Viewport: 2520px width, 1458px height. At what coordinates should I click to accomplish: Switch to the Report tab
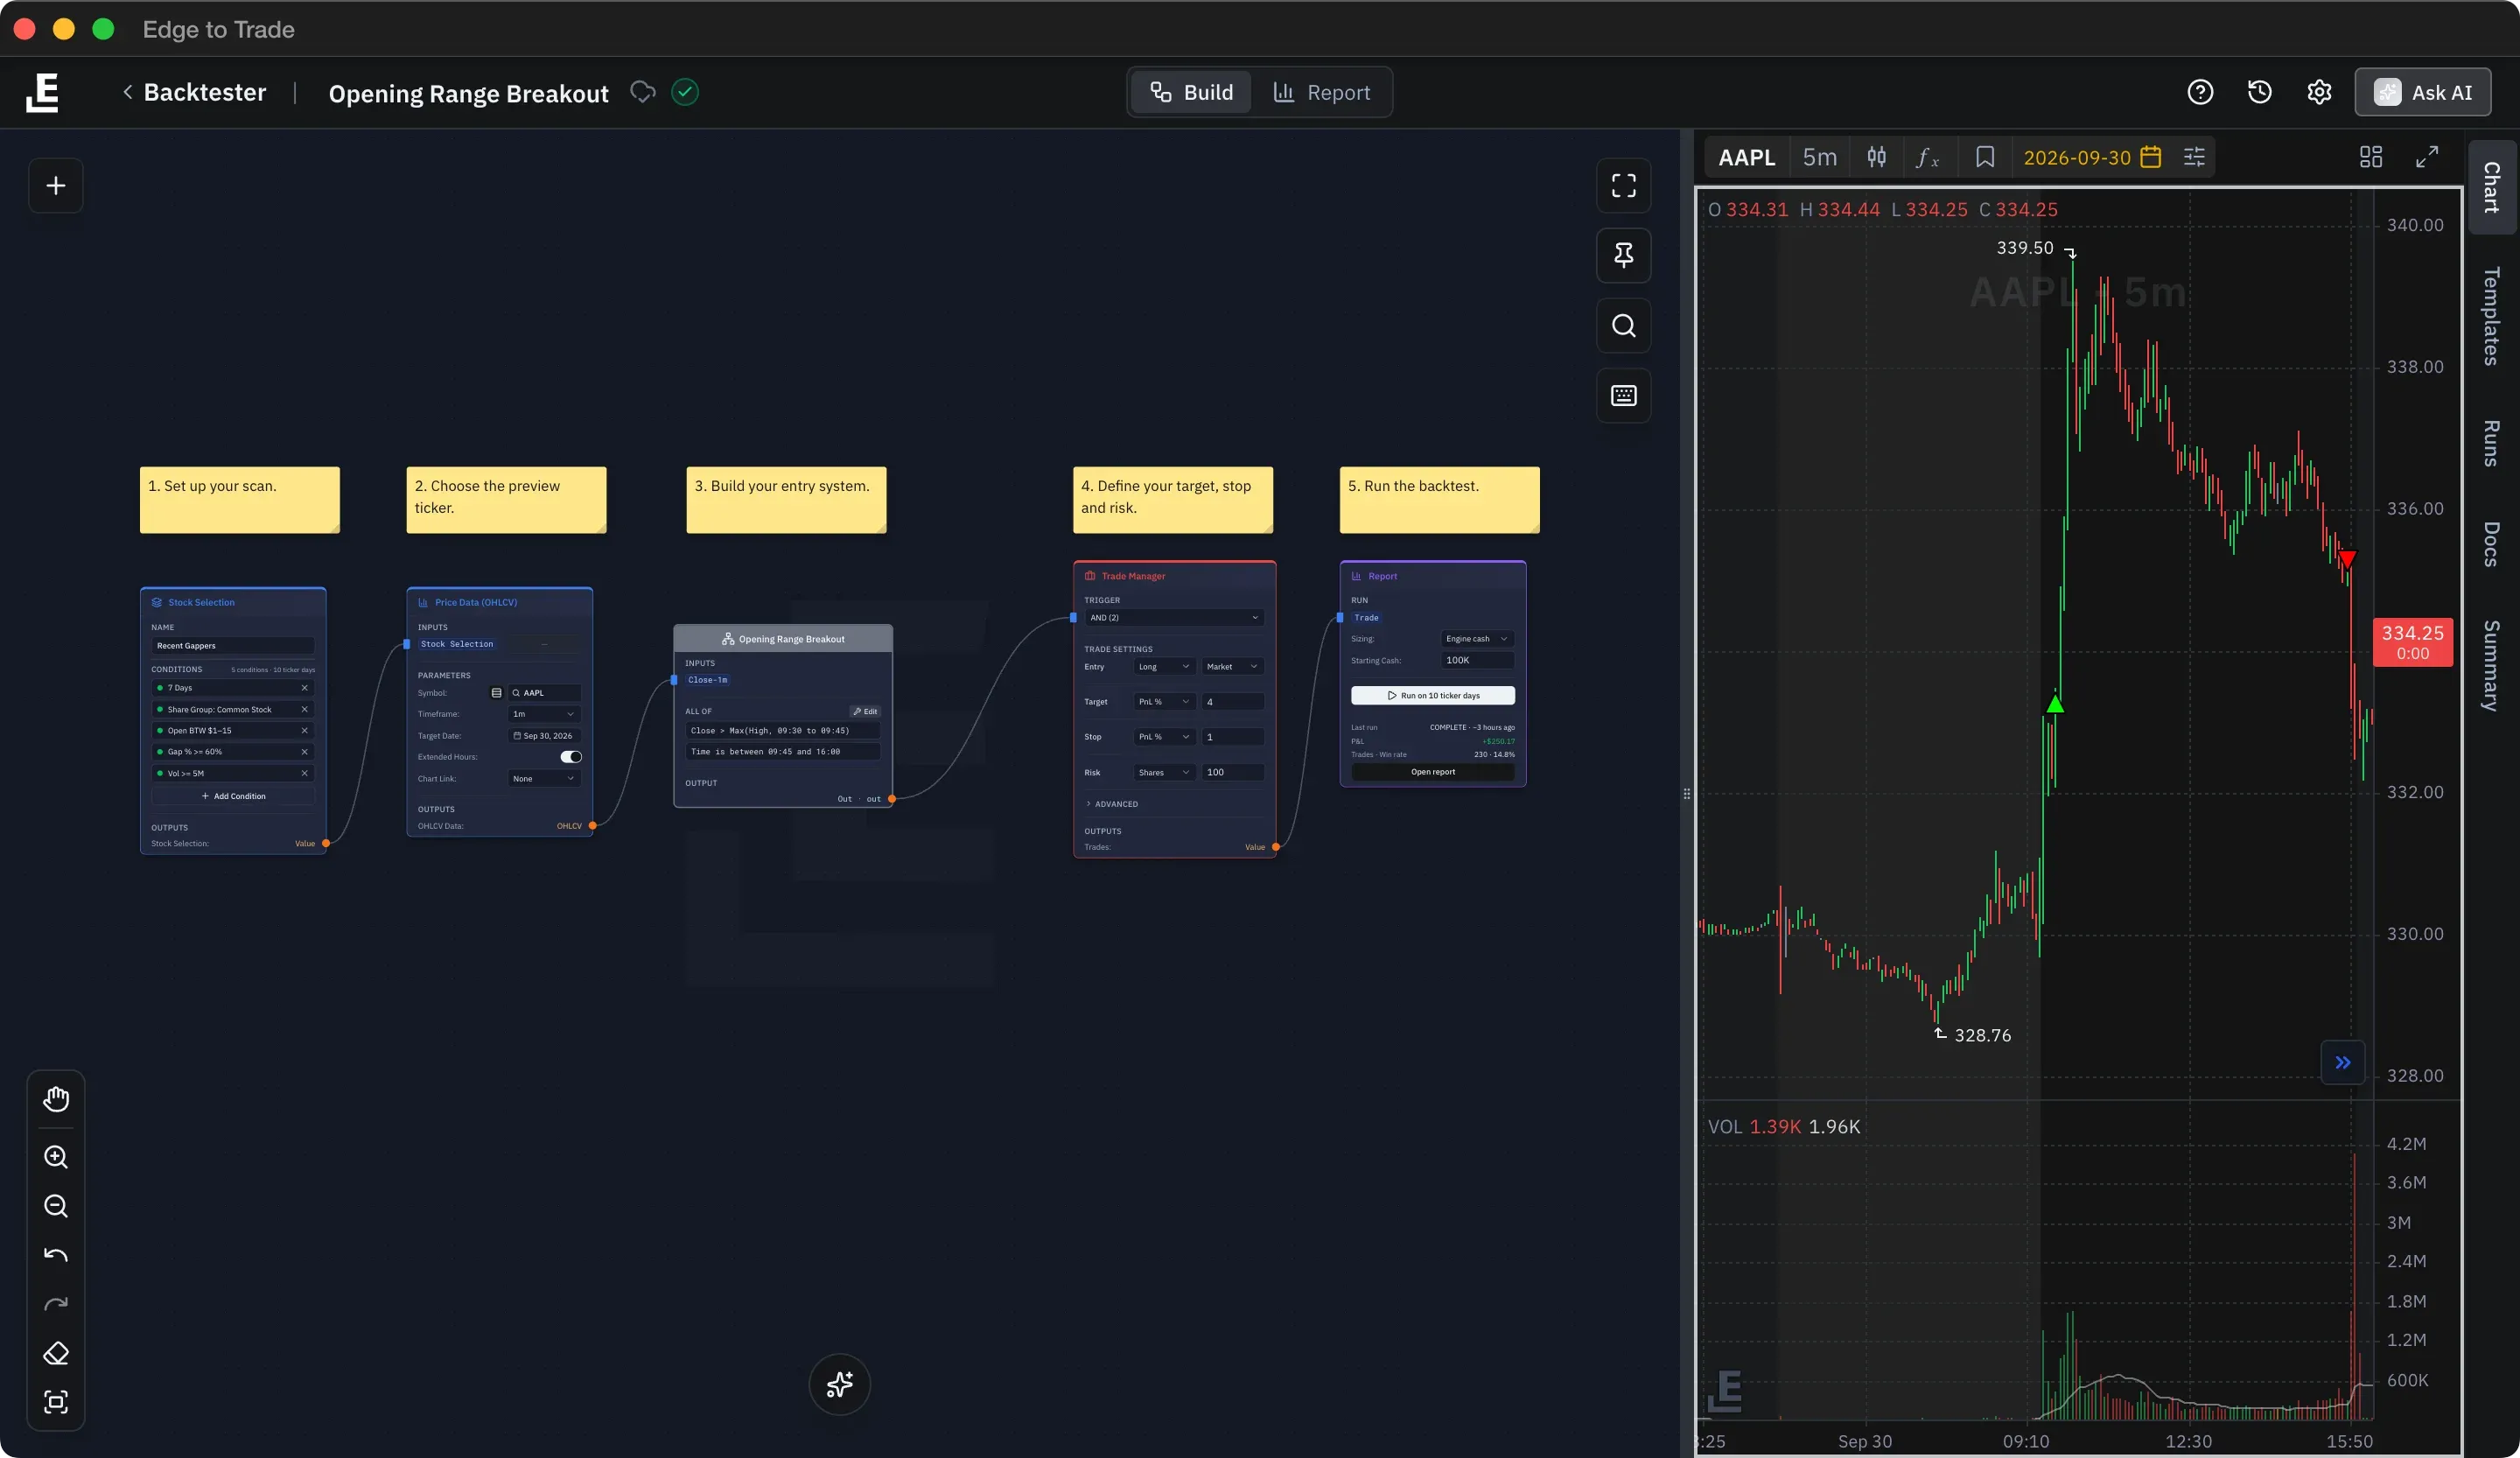click(1321, 92)
